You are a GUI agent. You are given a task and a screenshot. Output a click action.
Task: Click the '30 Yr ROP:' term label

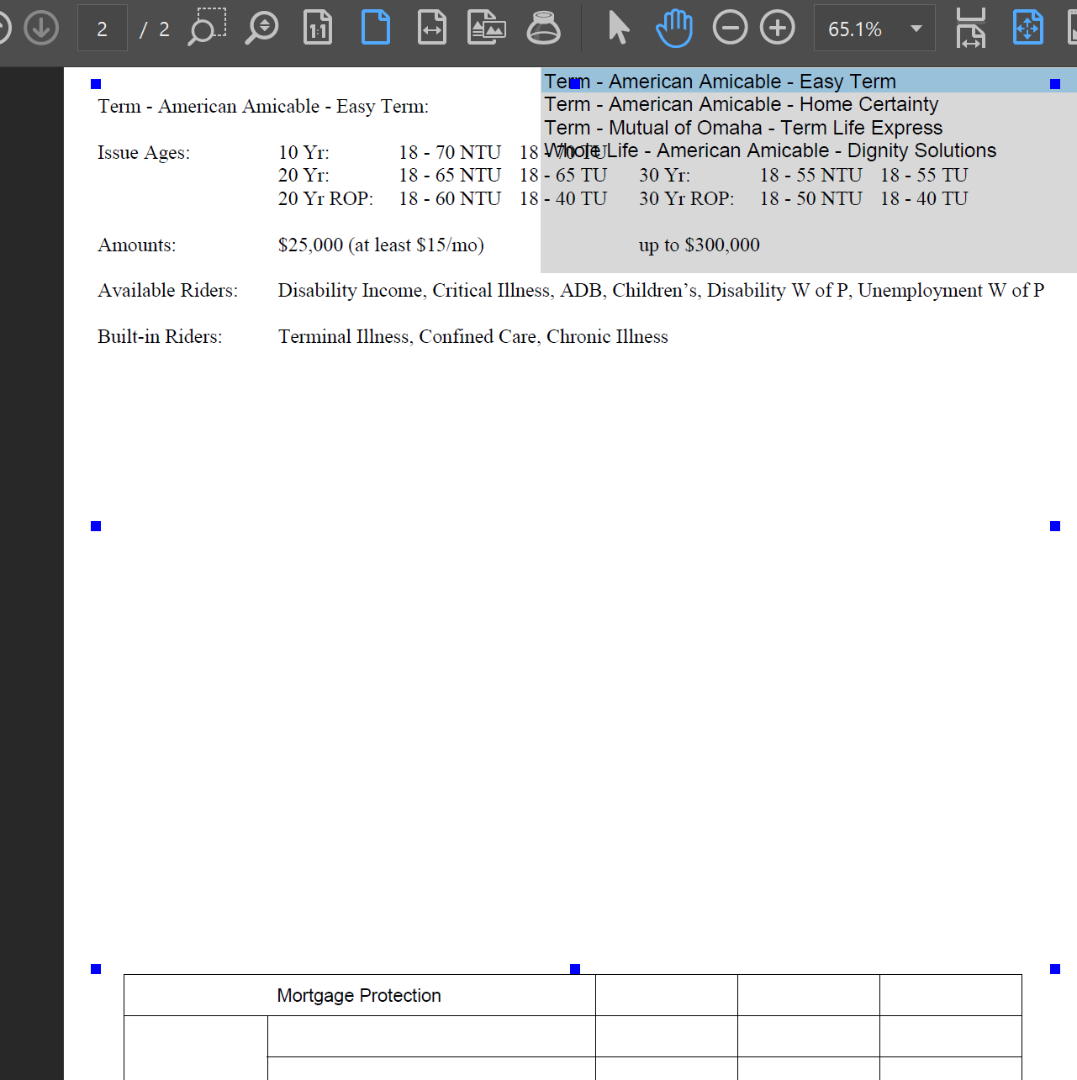(x=687, y=199)
